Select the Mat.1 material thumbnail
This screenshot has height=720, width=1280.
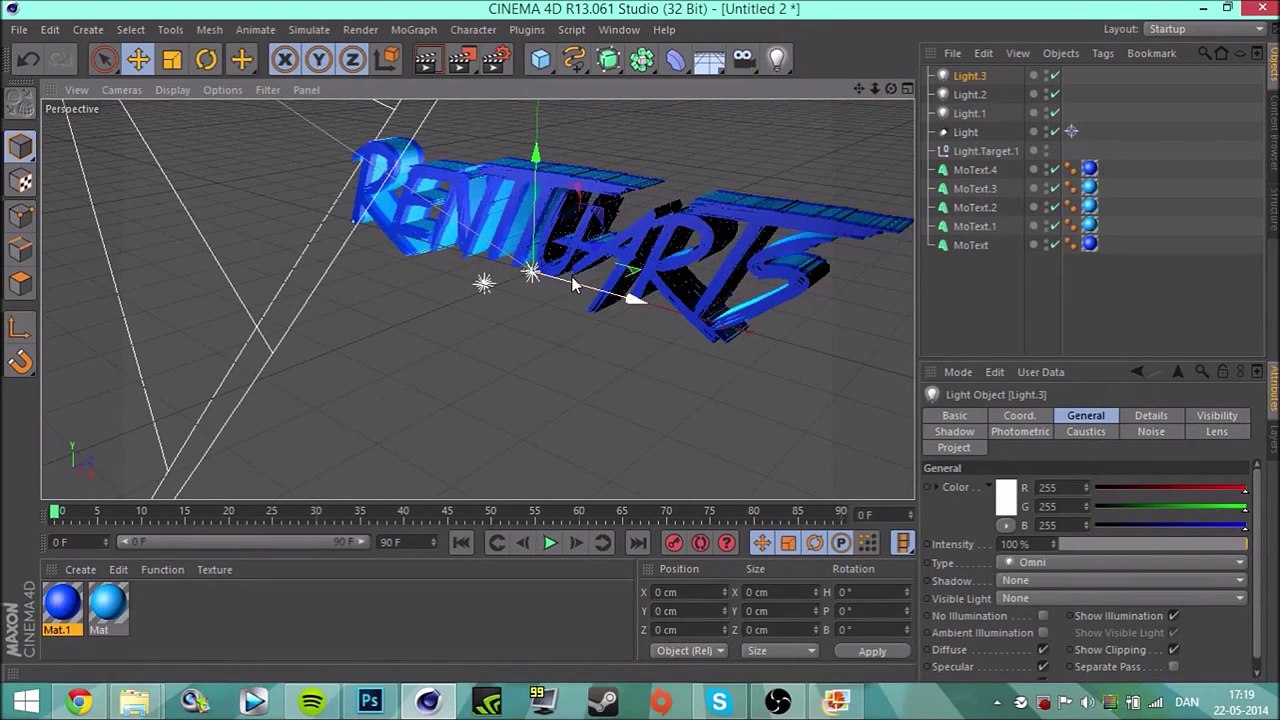[x=61, y=604]
